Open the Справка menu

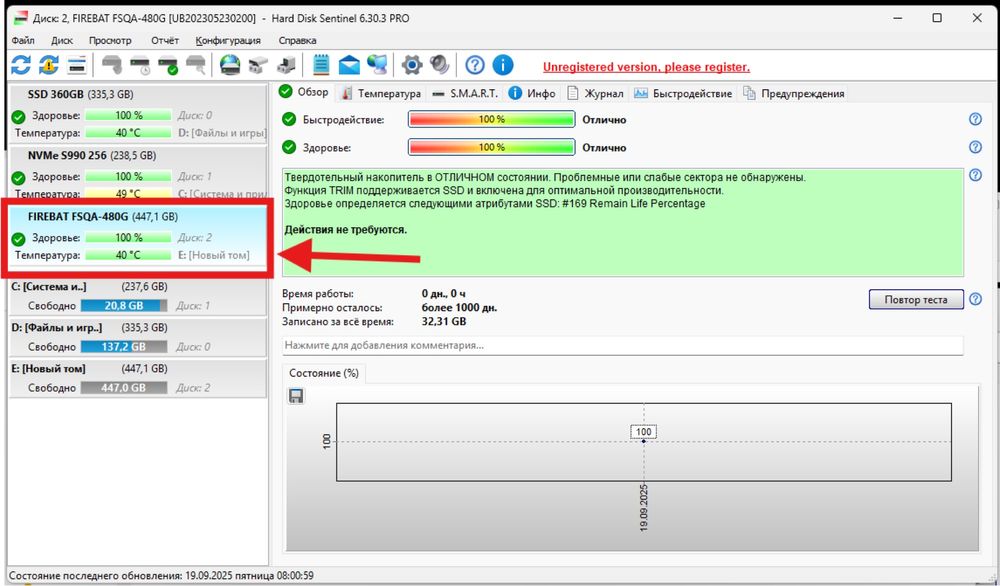297,40
